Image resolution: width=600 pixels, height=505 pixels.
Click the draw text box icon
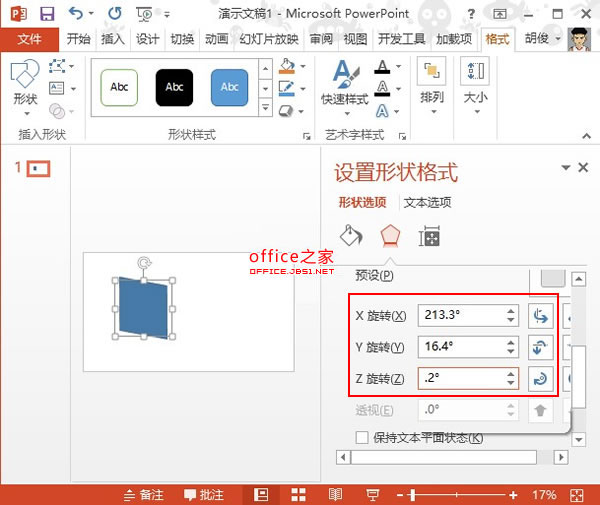[57, 88]
